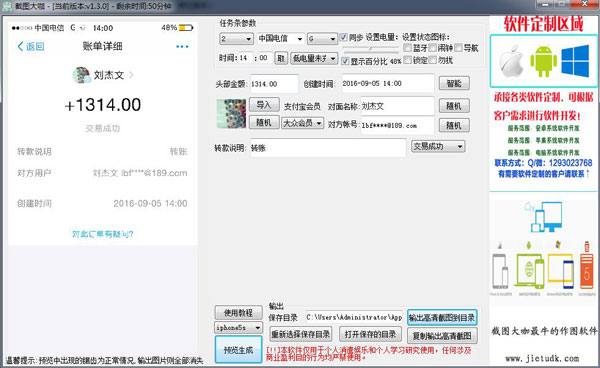600x368 pixels.
Task: Click the signal dots in phone status bar
Action: click(x=22, y=28)
